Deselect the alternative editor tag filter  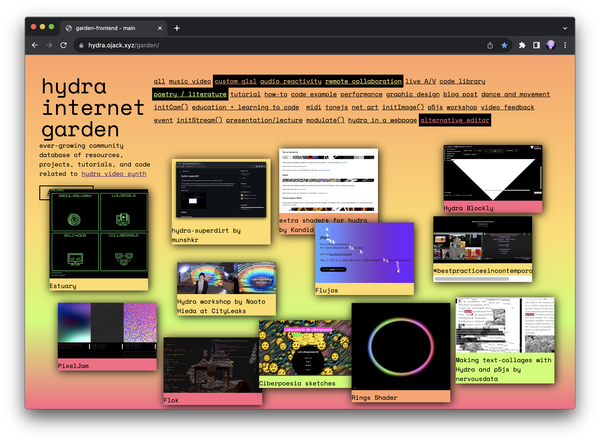(x=455, y=120)
